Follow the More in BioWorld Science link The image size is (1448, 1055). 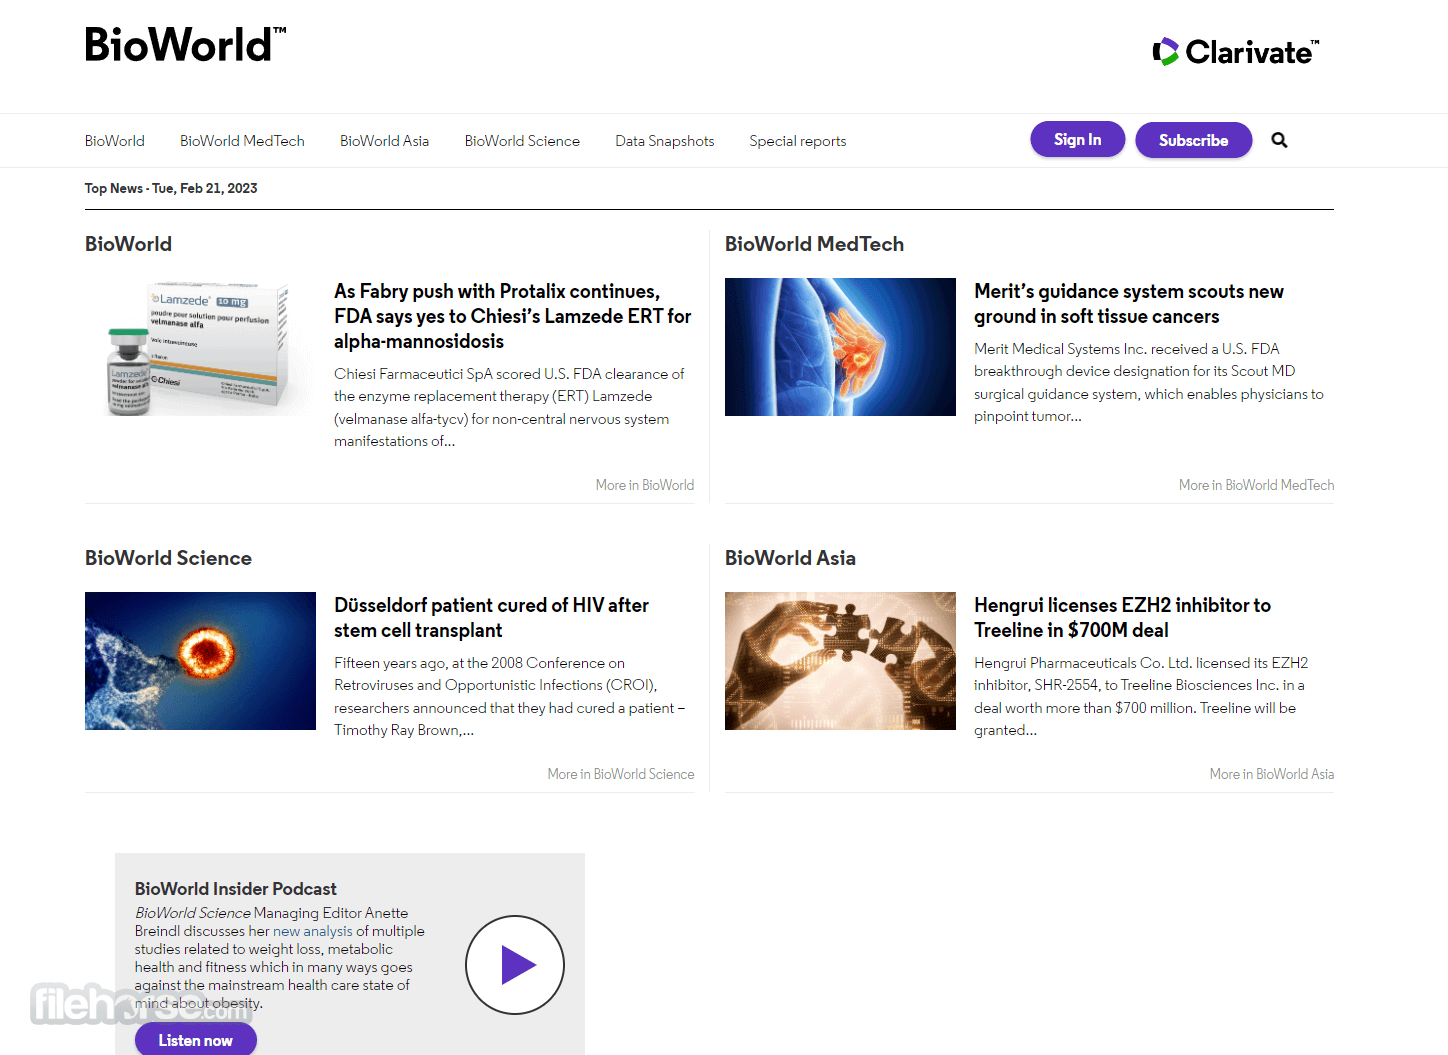(x=621, y=774)
